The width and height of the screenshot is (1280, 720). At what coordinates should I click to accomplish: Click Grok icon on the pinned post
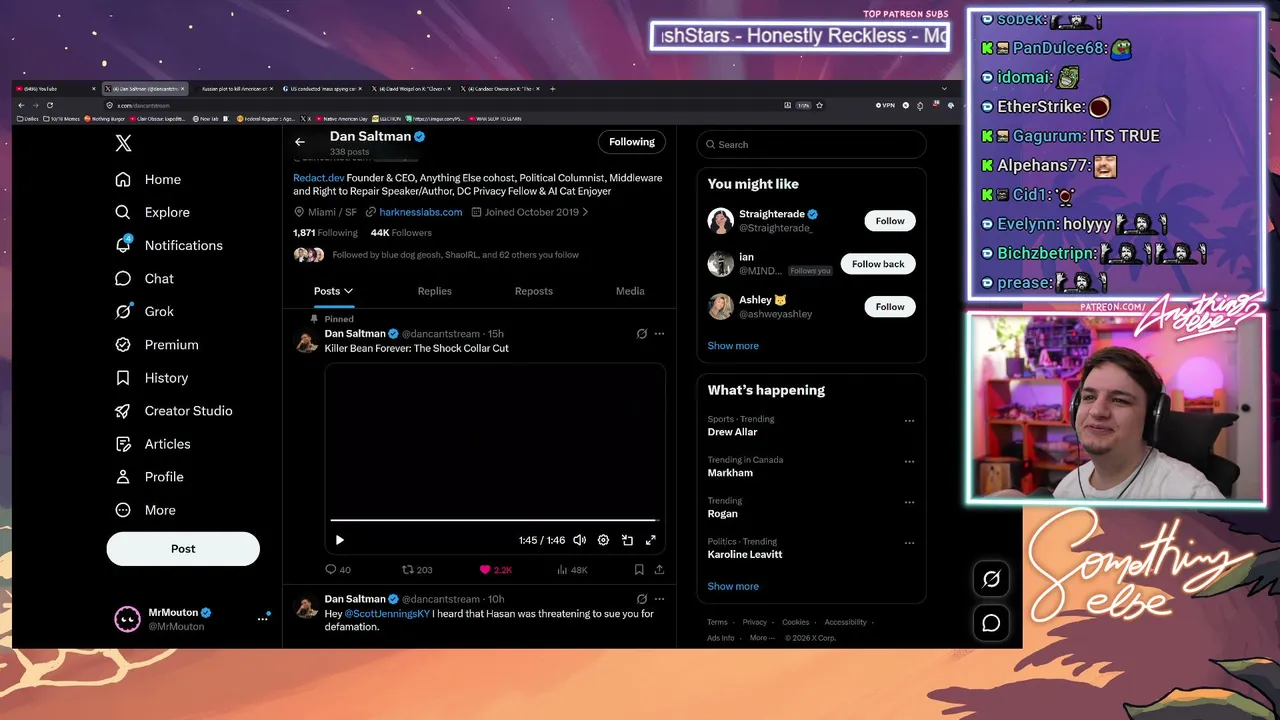tap(642, 334)
